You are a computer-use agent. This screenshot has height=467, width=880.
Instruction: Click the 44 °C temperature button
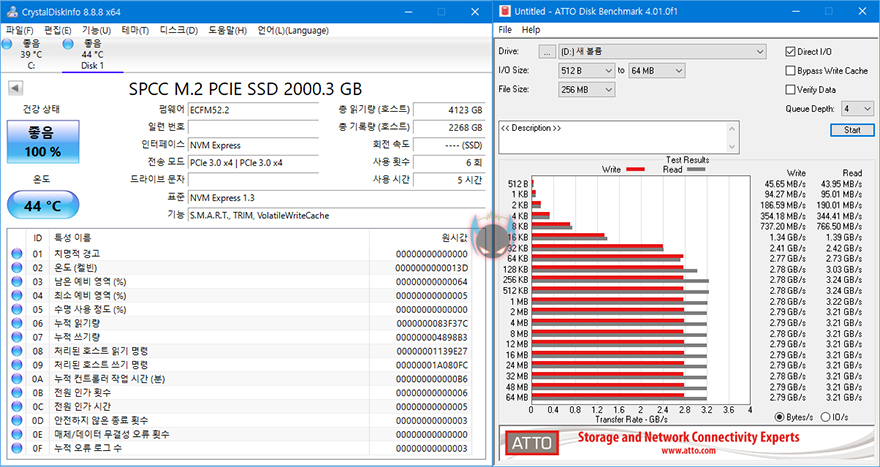tap(43, 205)
